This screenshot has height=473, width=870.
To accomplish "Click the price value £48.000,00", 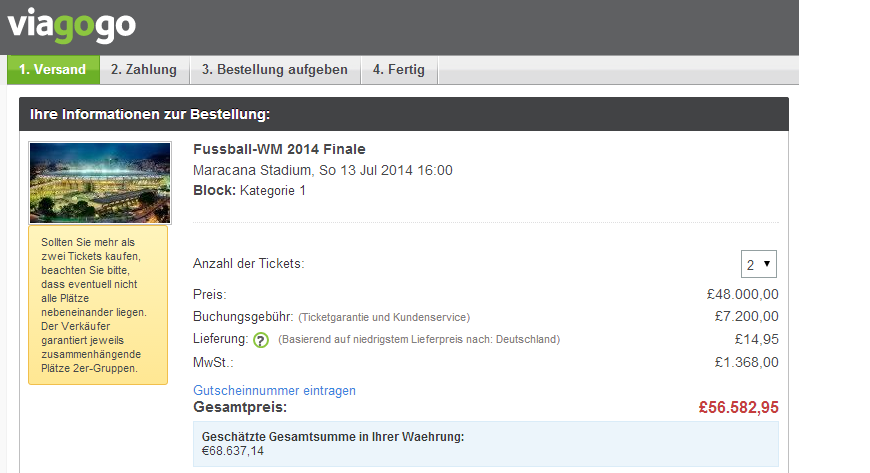I will [742, 294].
